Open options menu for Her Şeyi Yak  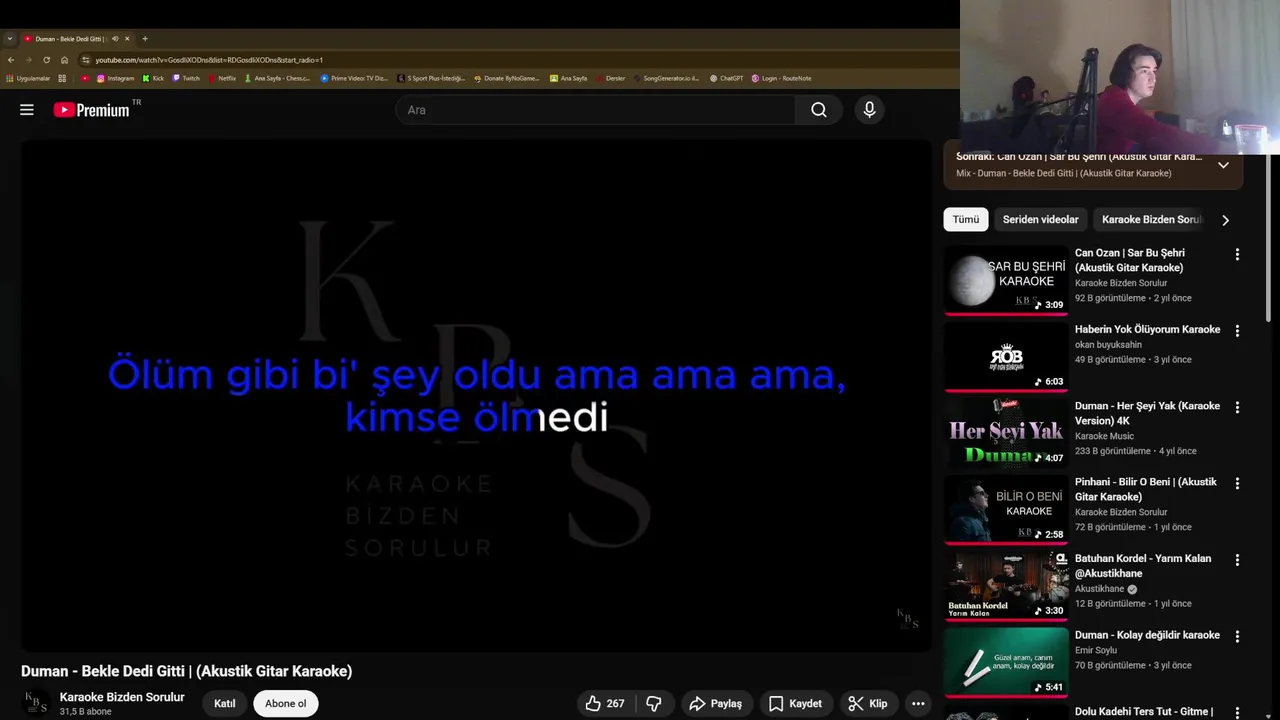(1237, 408)
